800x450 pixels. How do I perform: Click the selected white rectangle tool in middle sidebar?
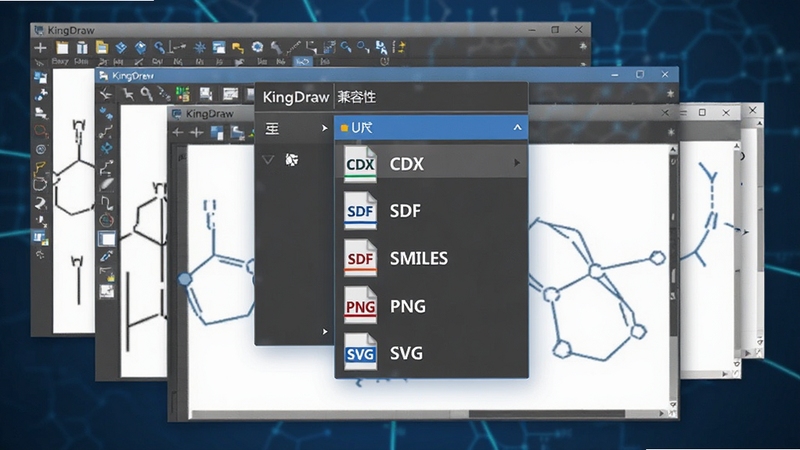coord(107,238)
